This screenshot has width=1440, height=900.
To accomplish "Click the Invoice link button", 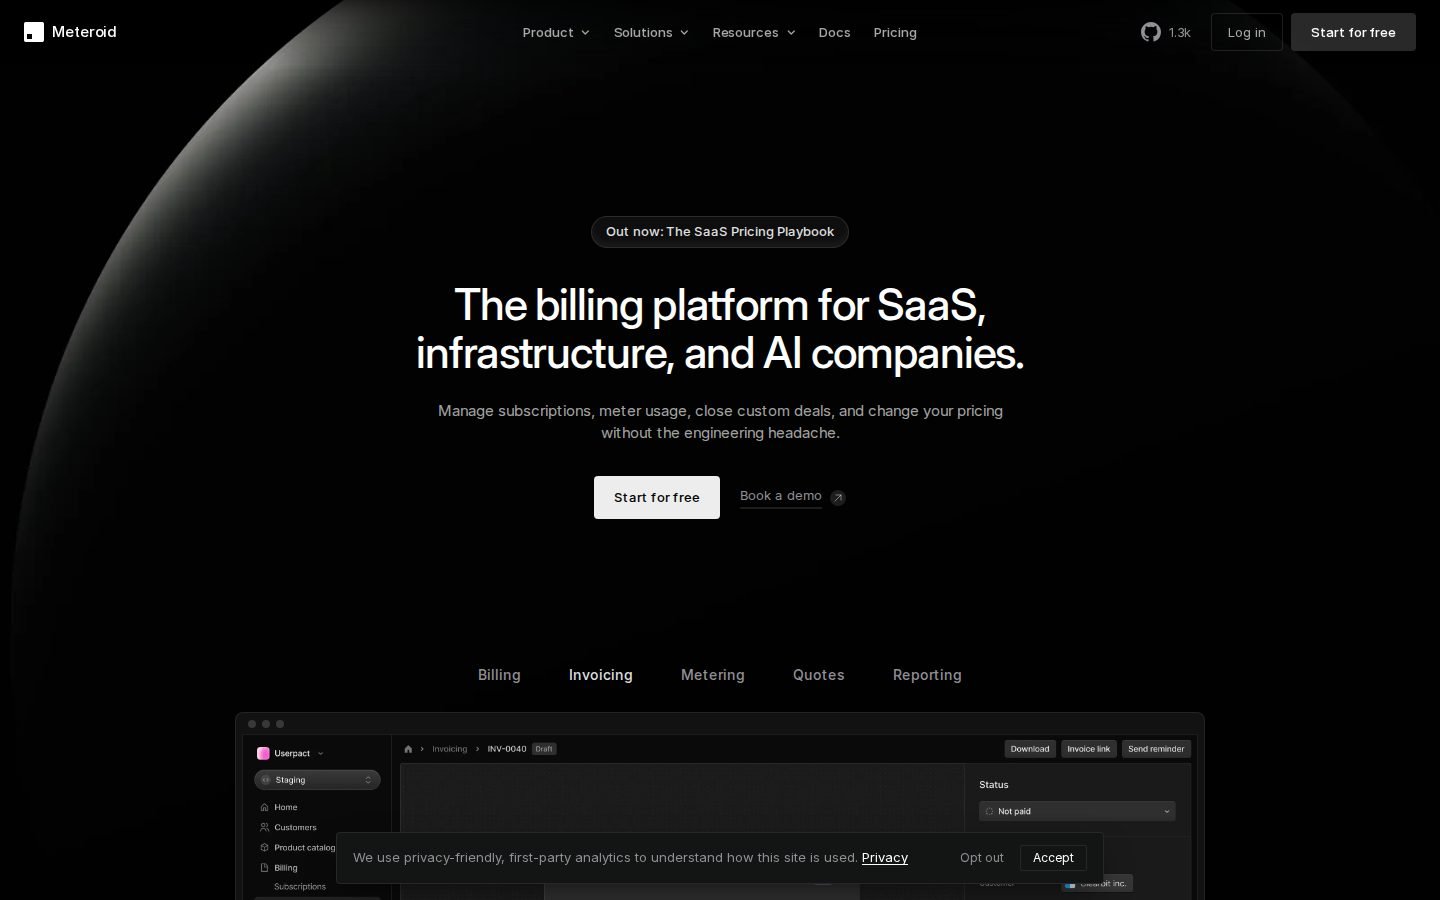I will pyautogui.click(x=1089, y=749).
